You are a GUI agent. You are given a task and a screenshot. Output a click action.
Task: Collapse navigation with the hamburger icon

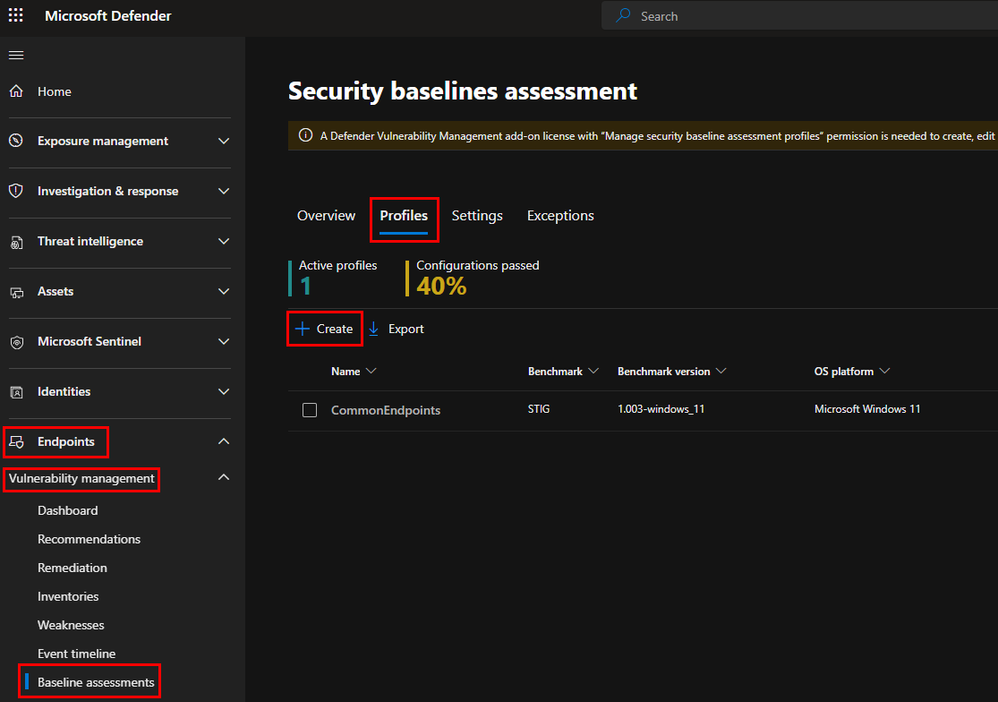[16, 55]
